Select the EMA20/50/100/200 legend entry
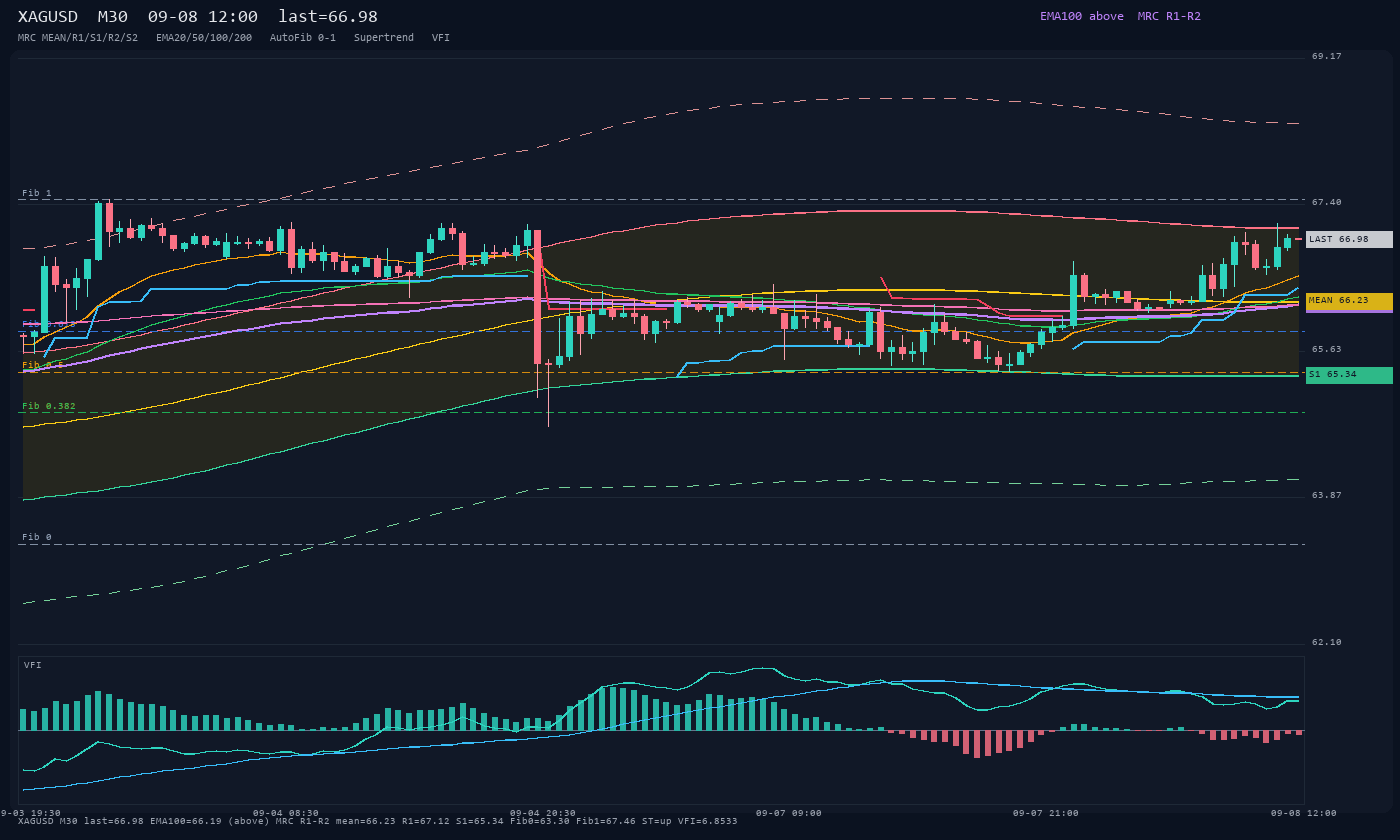Viewport: 1400px width, 840px height. click(204, 37)
